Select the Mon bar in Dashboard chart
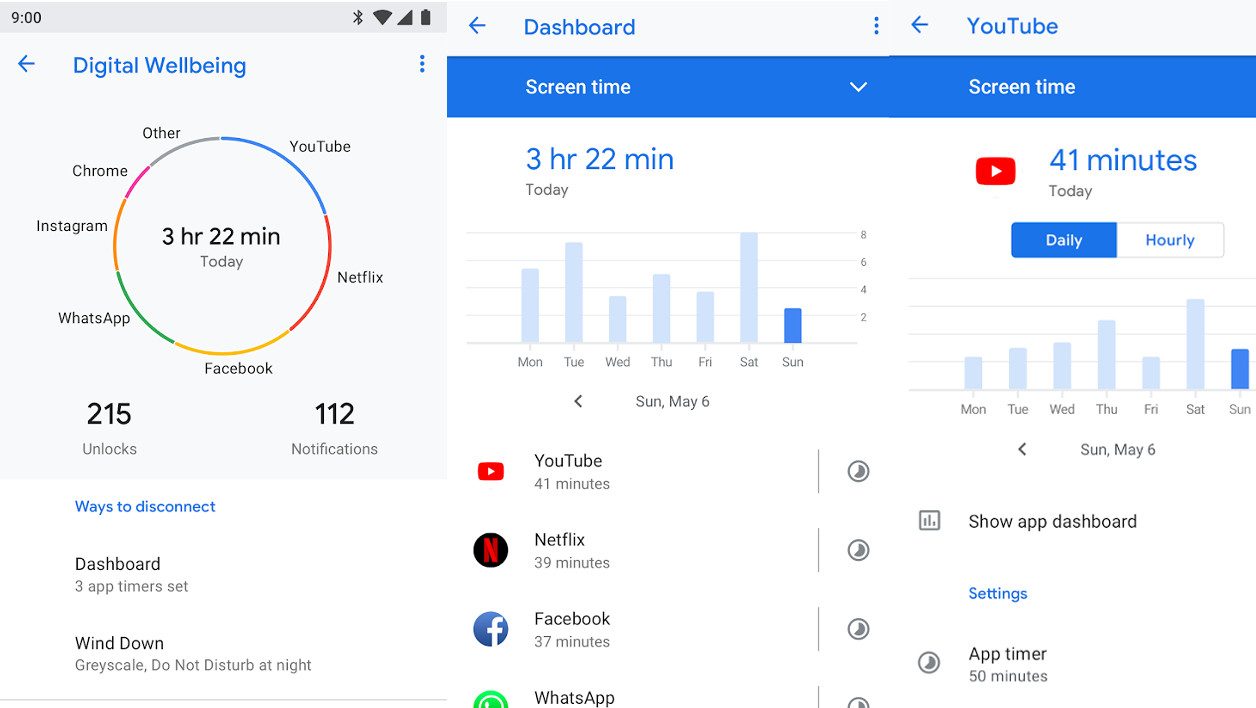 click(530, 305)
